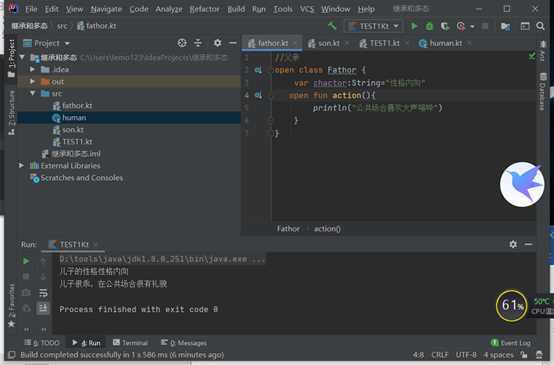Expand the out folder in the project tree
554x365 pixels.
pyautogui.click(x=32, y=82)
